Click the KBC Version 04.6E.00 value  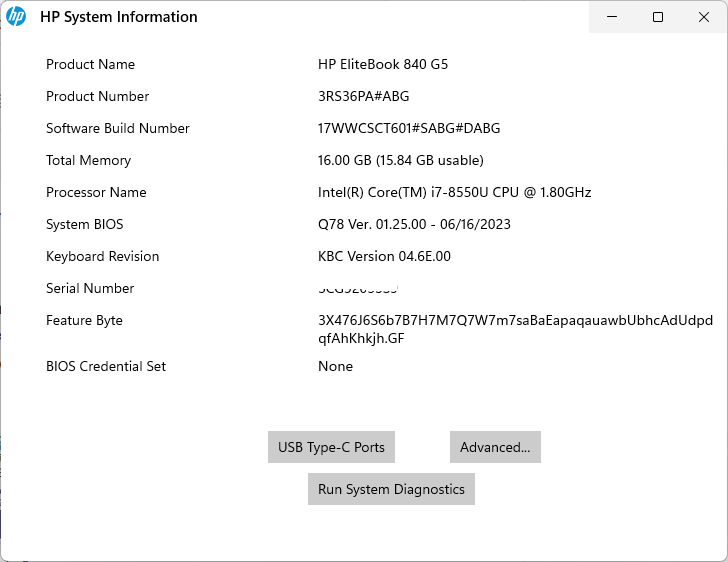click(x=384, y=256)
